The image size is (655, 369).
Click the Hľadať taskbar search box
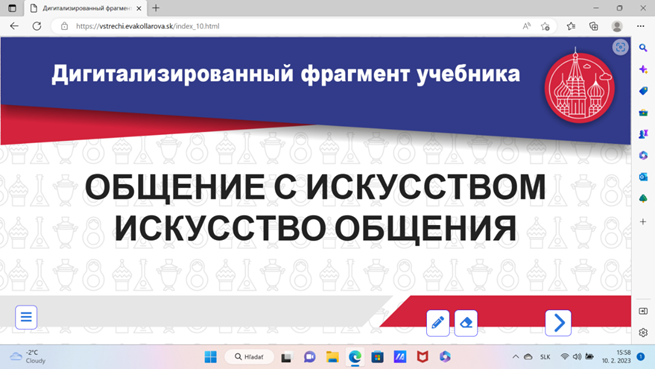249,356
